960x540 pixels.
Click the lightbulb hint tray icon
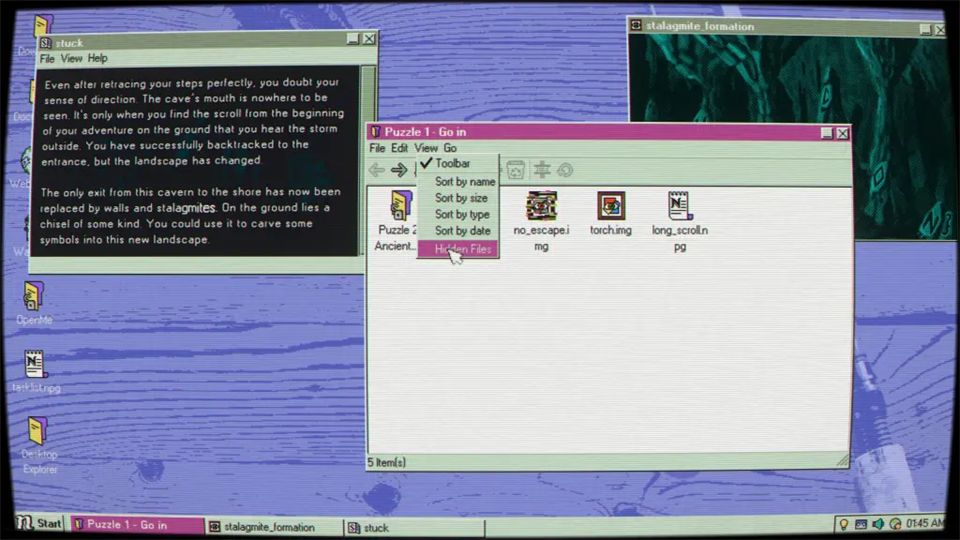click(x=844, y=524)
